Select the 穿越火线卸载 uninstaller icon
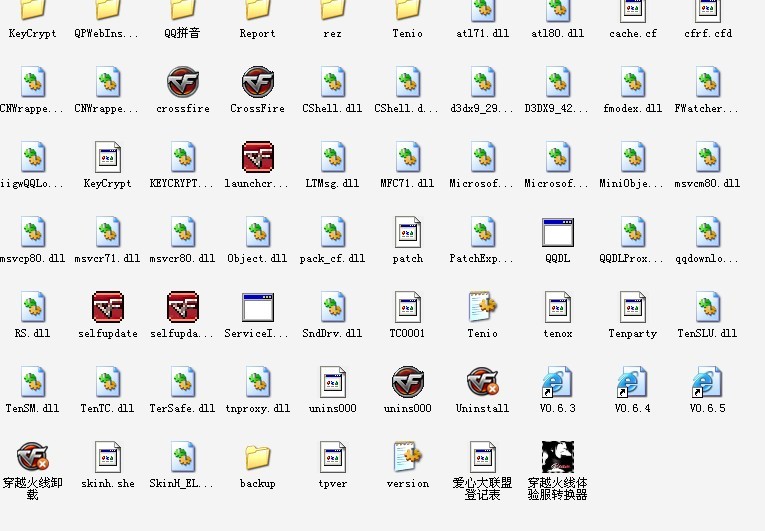The width and height of the screenshot is (765, 531). 33,457
